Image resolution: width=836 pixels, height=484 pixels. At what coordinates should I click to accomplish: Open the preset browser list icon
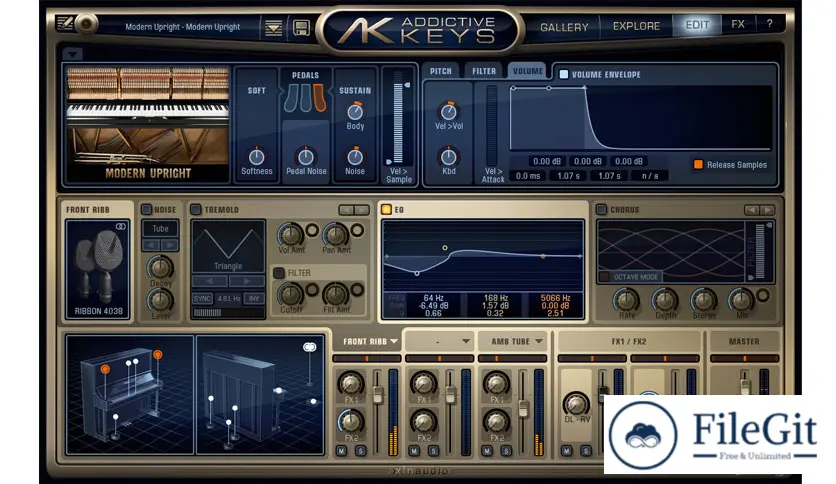click(274, 28)
